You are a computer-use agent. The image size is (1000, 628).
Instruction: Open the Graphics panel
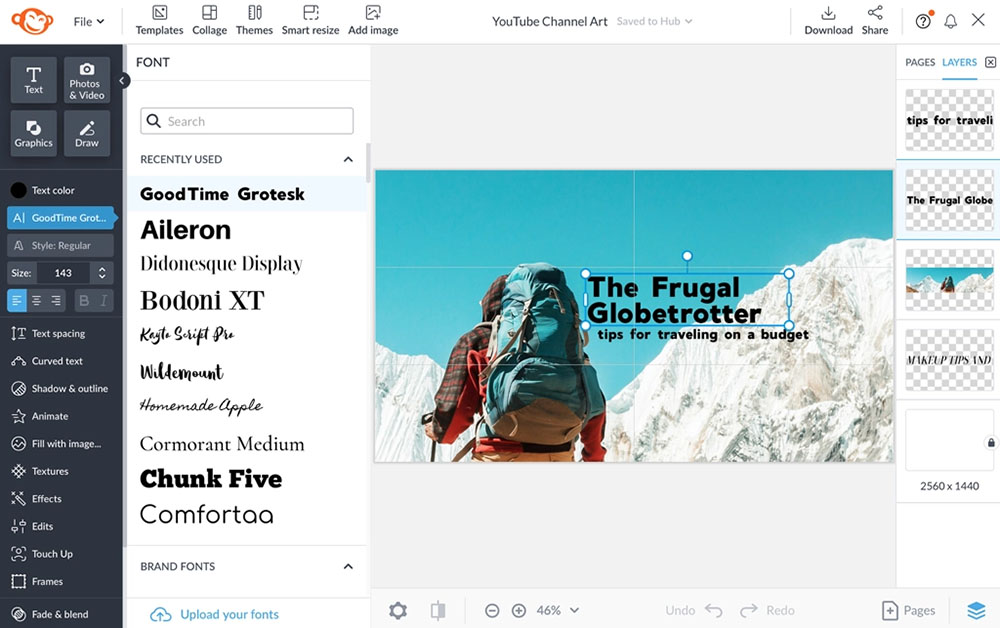pos(33,133)
